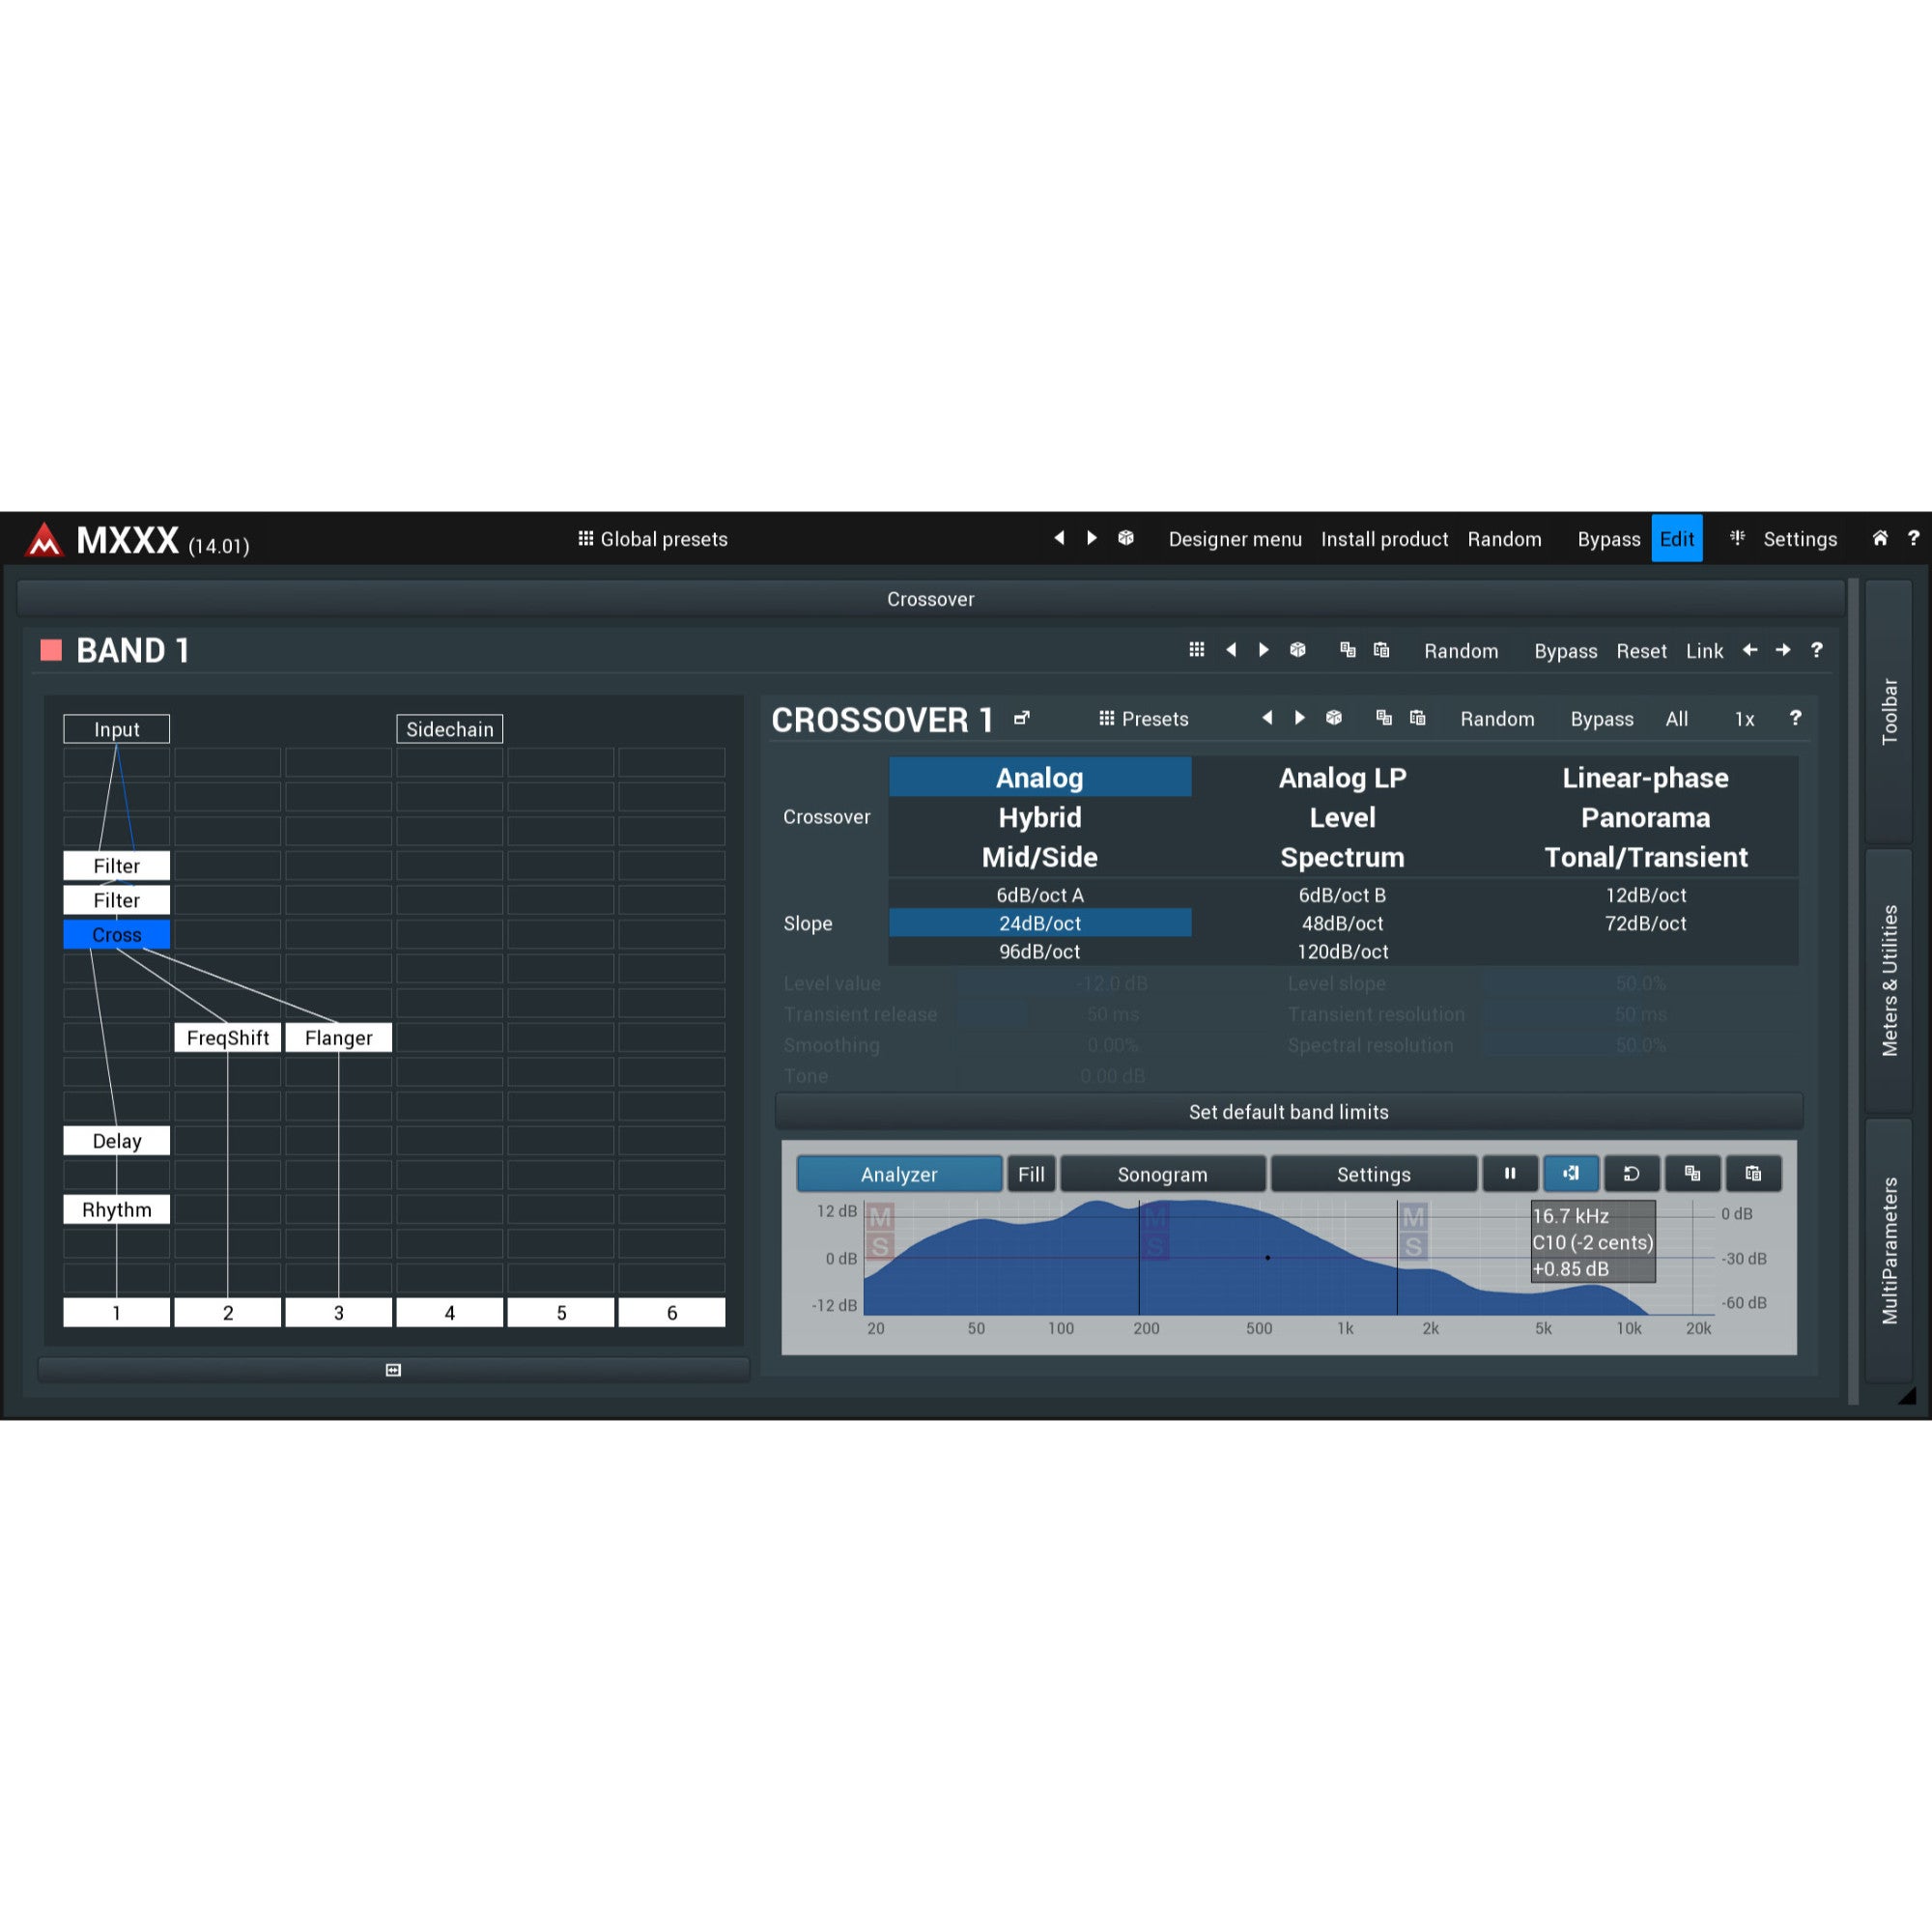Open the Global presets grid
This screenshot has height=1932, width=1932.
pos(653,539)
